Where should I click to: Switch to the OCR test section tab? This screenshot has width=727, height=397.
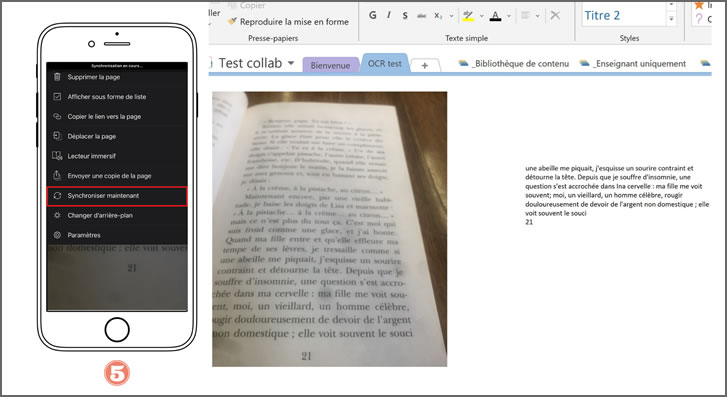point(385,64)
